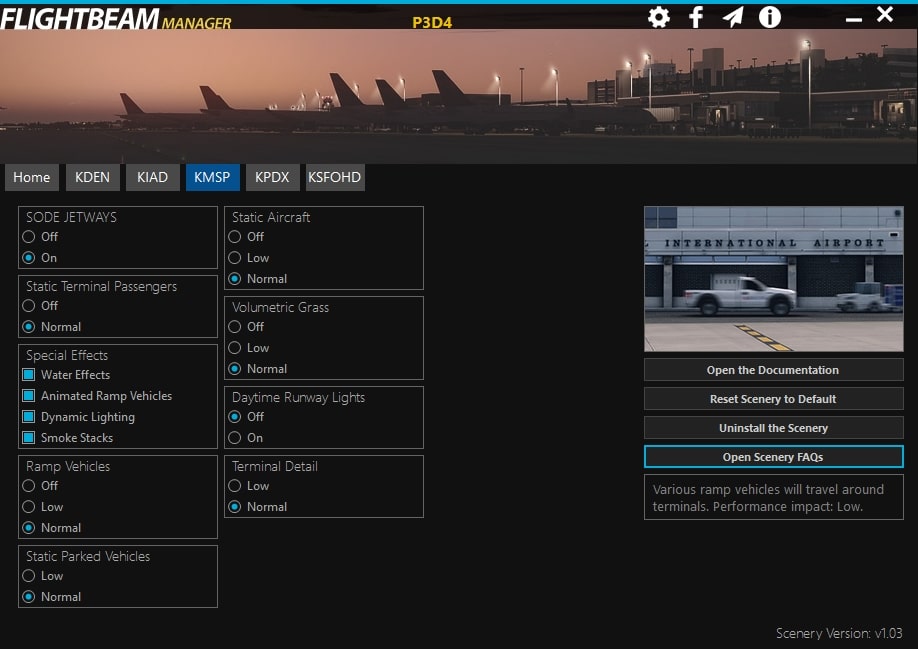This screenshot has width=918, height=649.
Task: Set SODE Jetways to Off
Action: [x=29, y=237]
